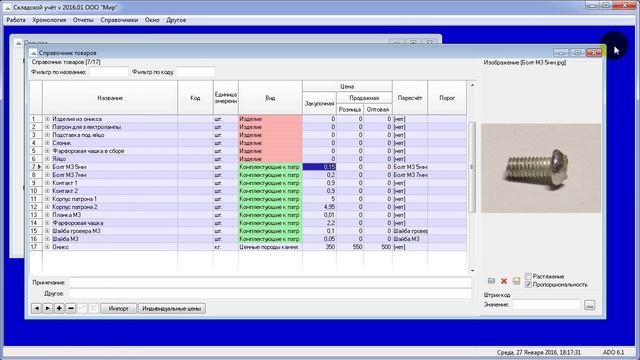Click the 4,95 purchase price cell
The width and height of the screenshot is (640, 360).
(319, 207)
